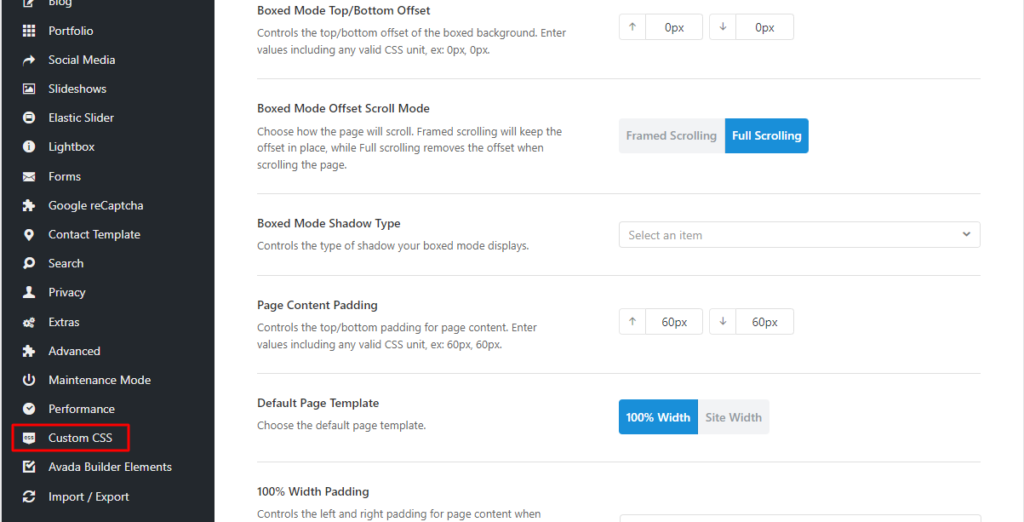The image size is (1024, 522).
Task: Click the Forms envelope icon
Action: [x=29, y=176]
